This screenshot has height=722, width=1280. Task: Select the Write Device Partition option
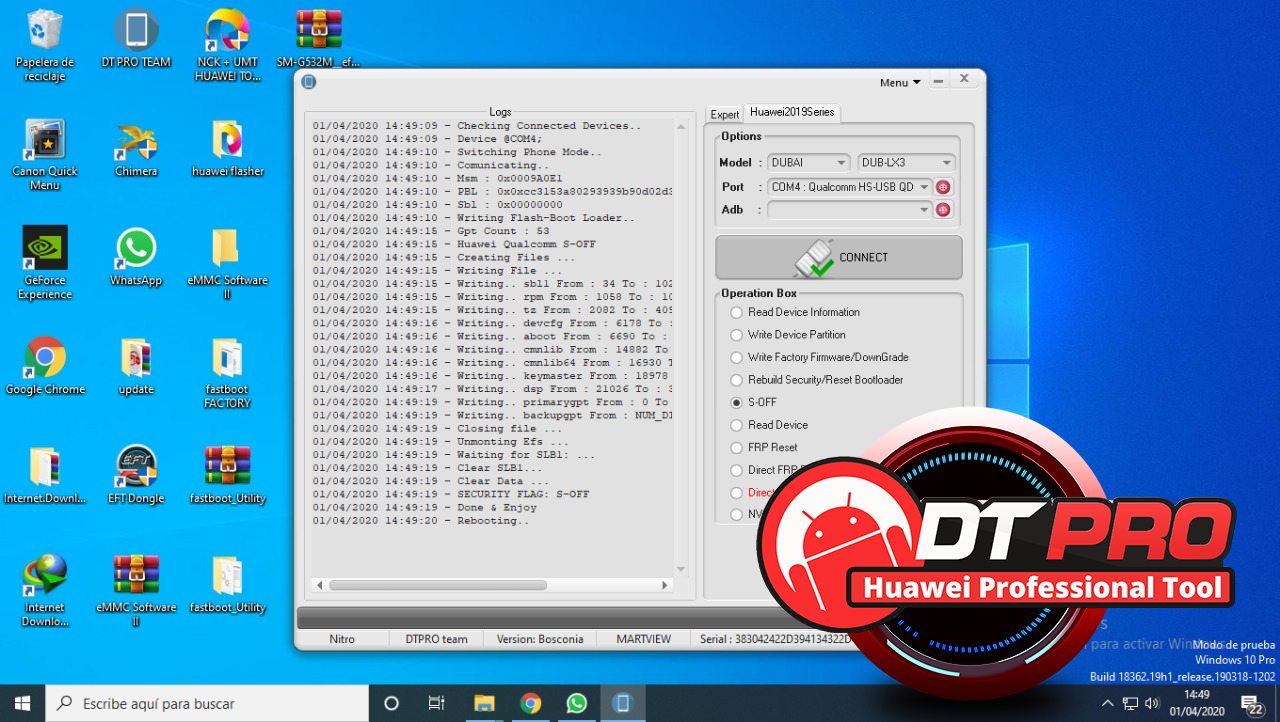point(788,335)
